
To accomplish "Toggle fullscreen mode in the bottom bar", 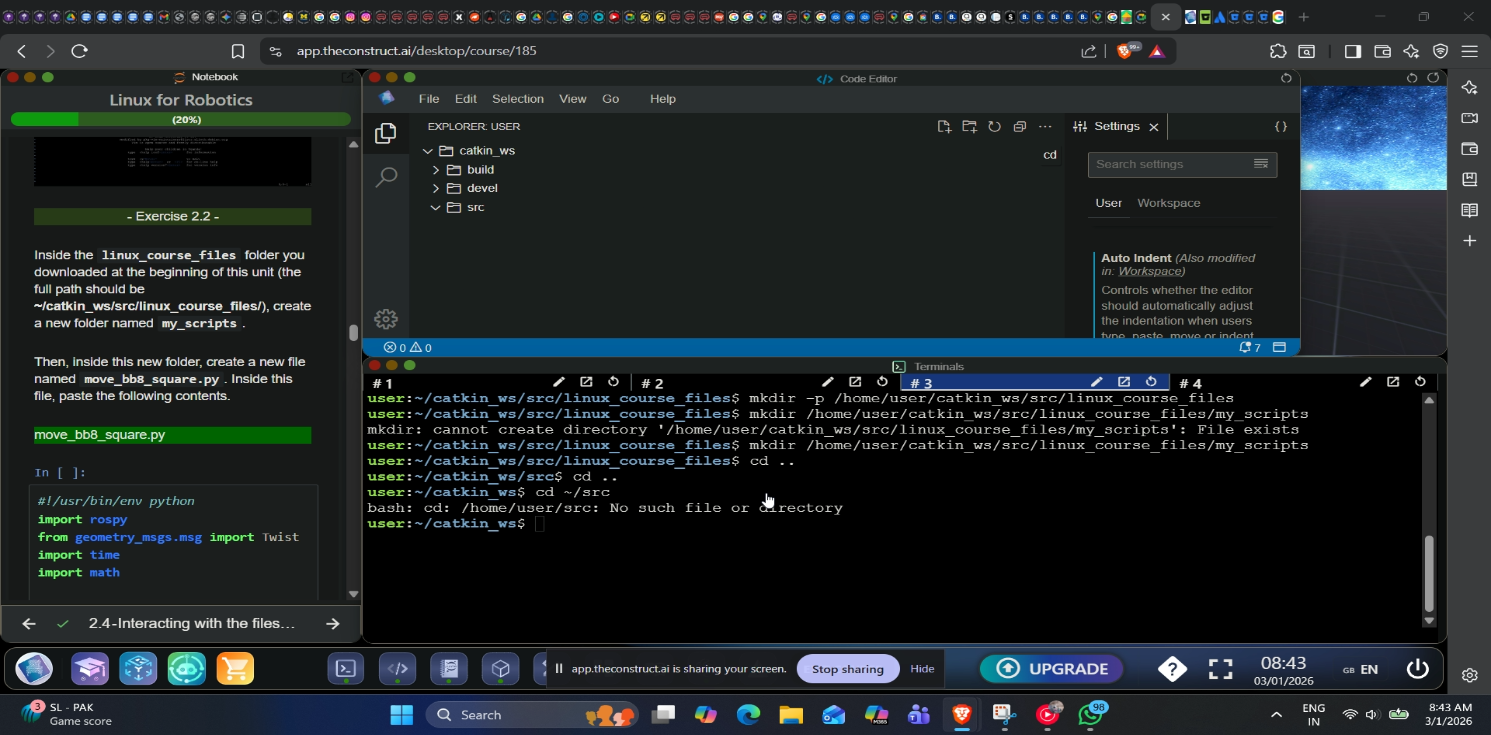I will (x=1220, y=669).
